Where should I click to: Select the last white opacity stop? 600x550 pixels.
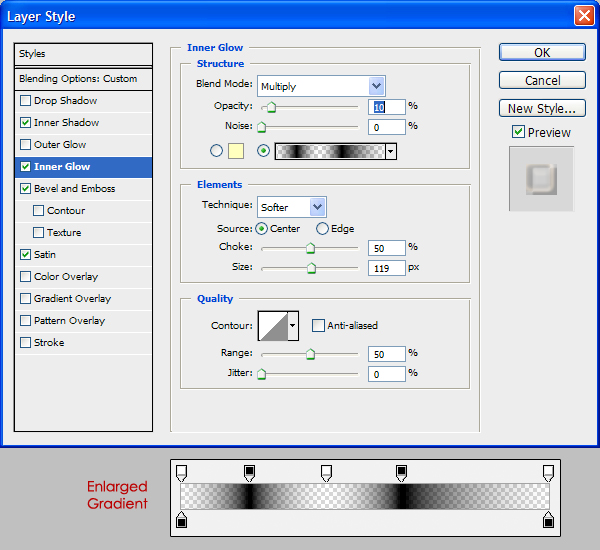click(548, 473)
